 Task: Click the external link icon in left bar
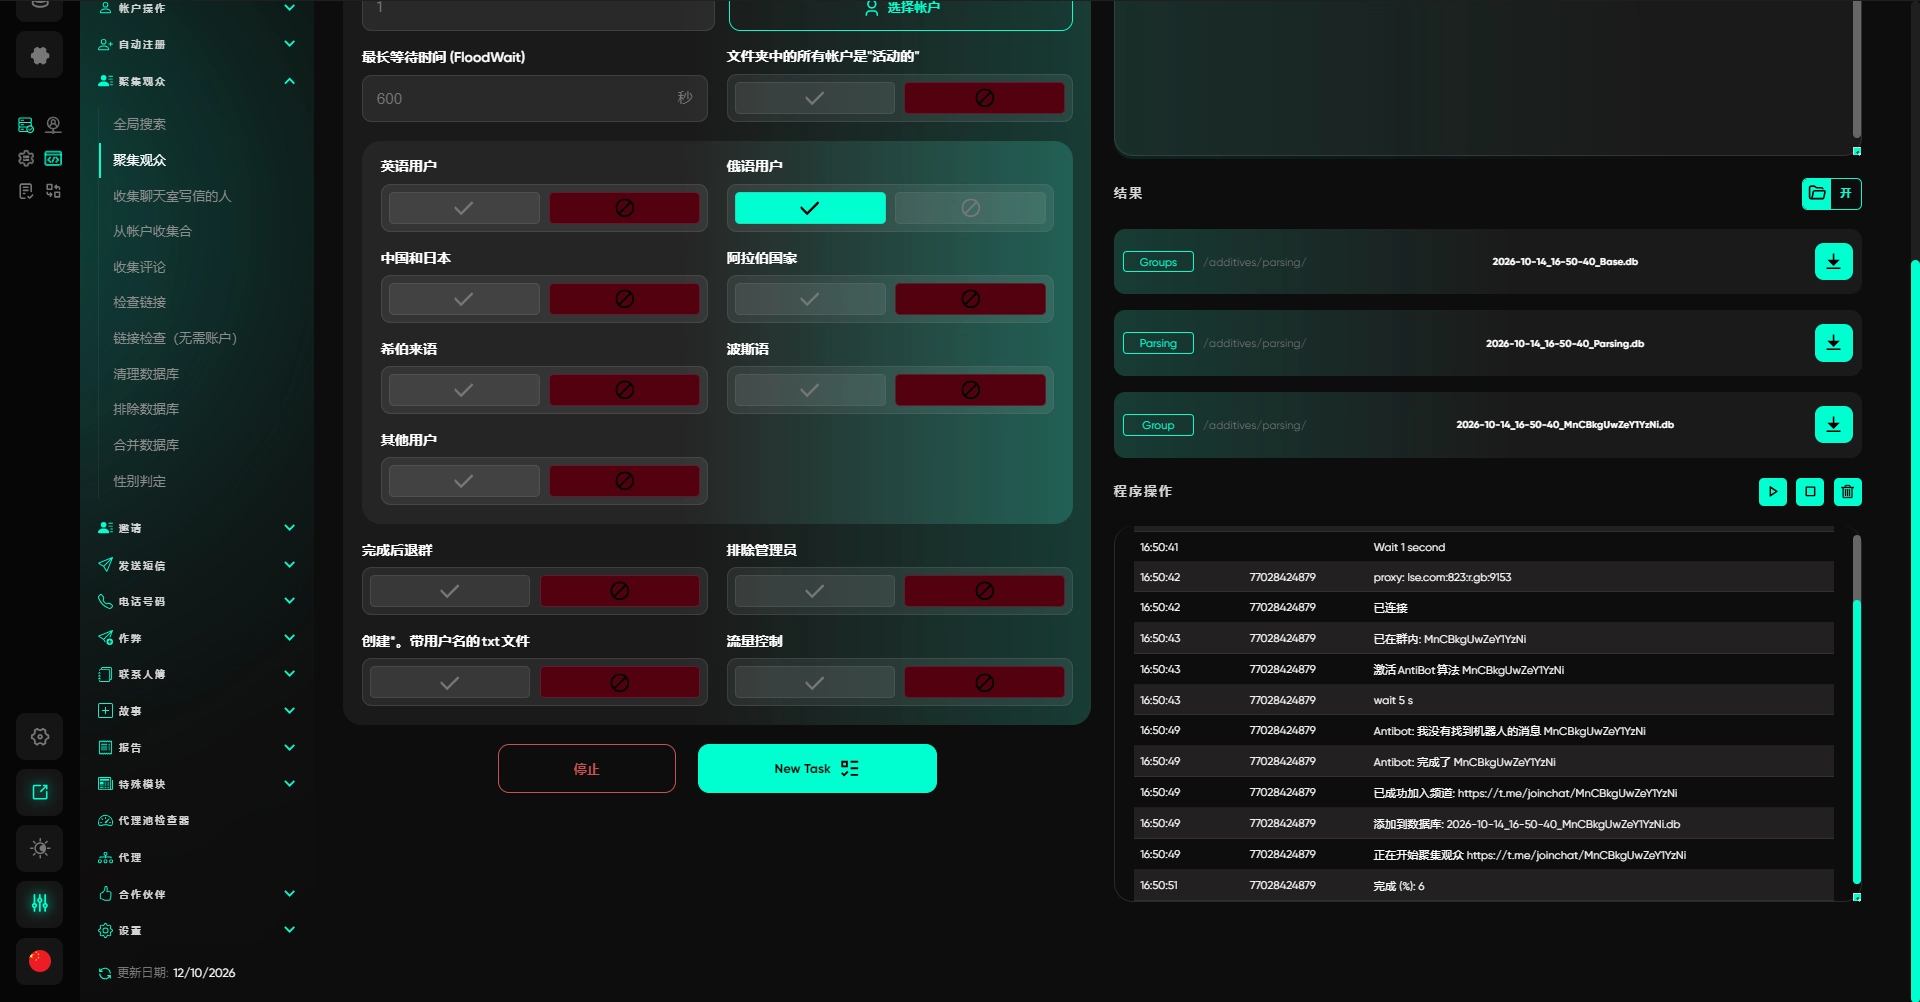coord(40,792)
